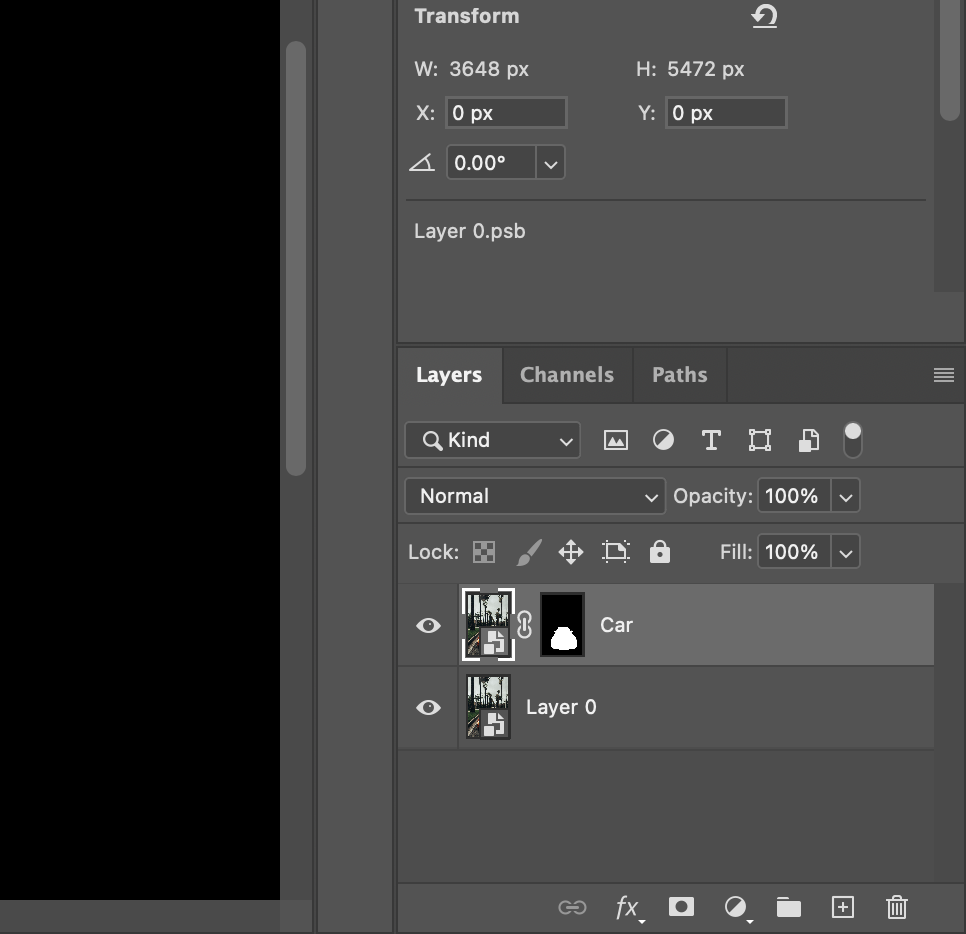Click the Fill value field
The image size is (966, 934).
click(x=794, y=551)
